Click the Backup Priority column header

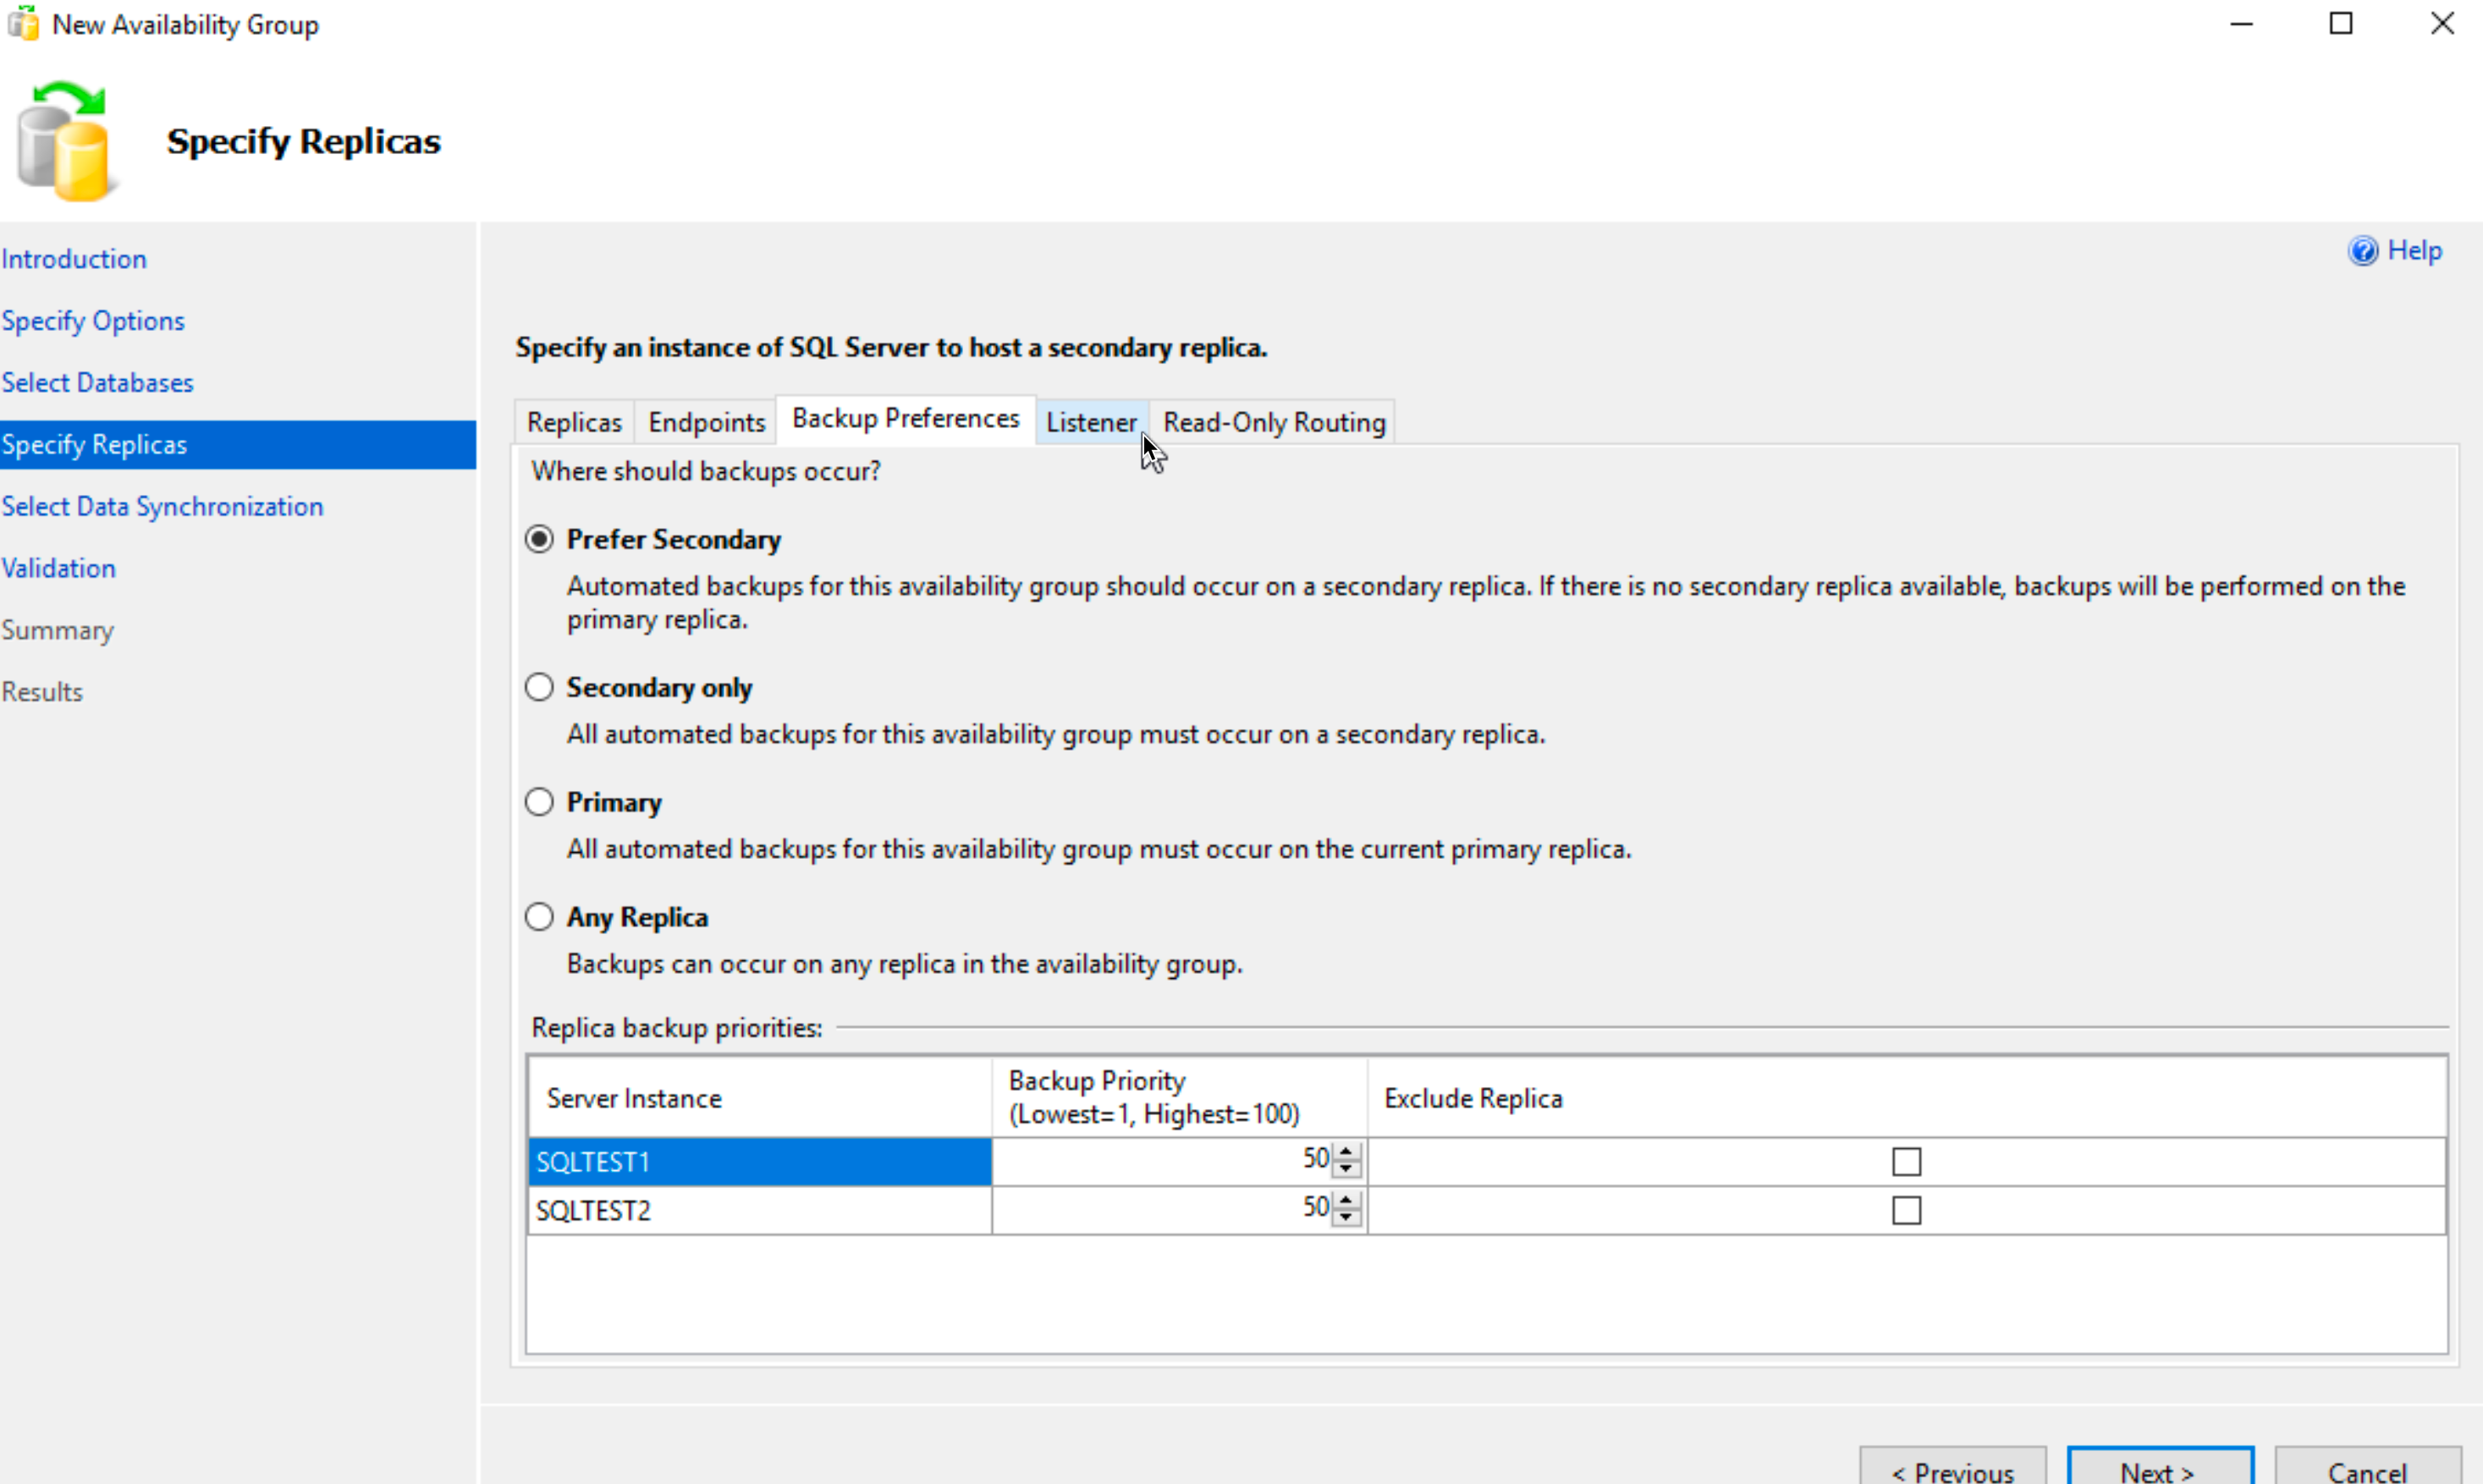point(1179,1098)
